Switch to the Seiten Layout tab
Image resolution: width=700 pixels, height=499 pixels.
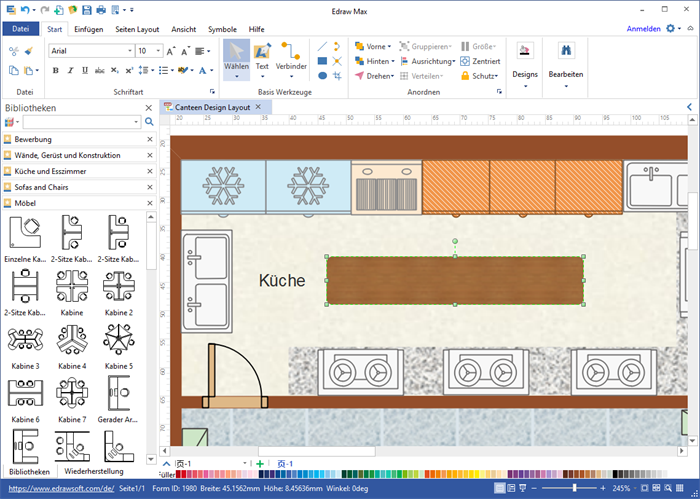(x=138, y=29)
